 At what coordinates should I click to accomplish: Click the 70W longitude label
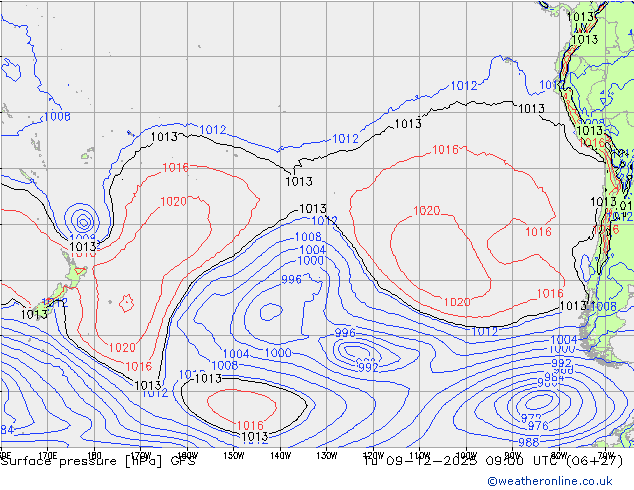[x=606, y=455]
